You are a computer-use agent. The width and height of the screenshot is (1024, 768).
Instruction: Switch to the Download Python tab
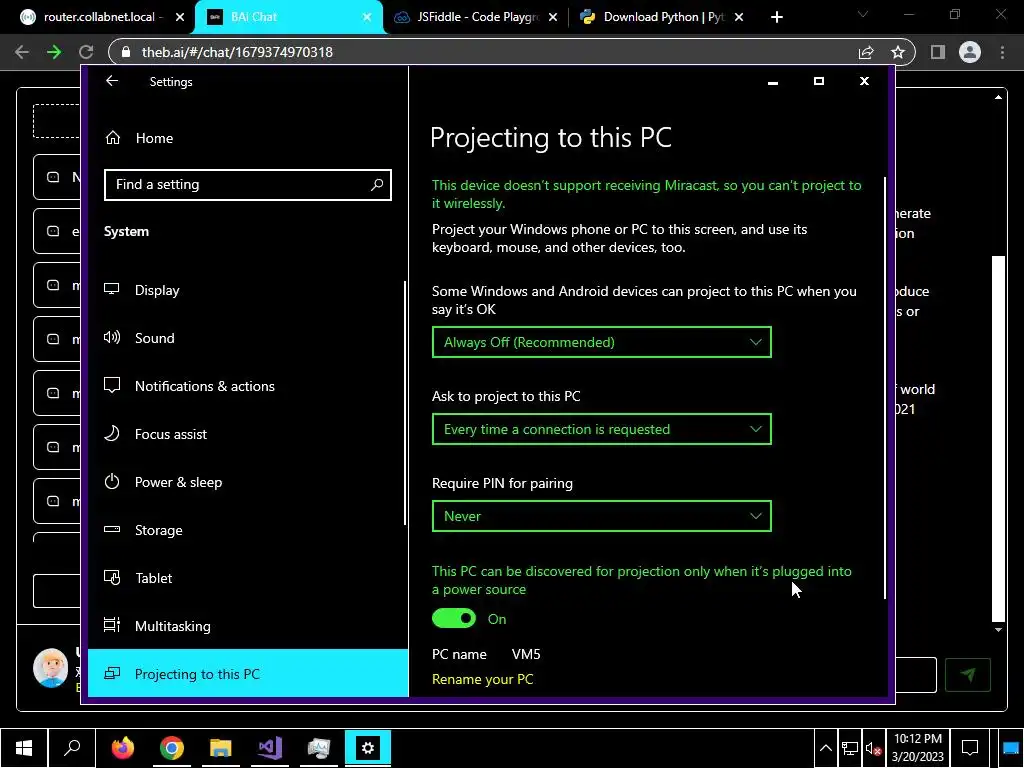(x=663, y=17)
